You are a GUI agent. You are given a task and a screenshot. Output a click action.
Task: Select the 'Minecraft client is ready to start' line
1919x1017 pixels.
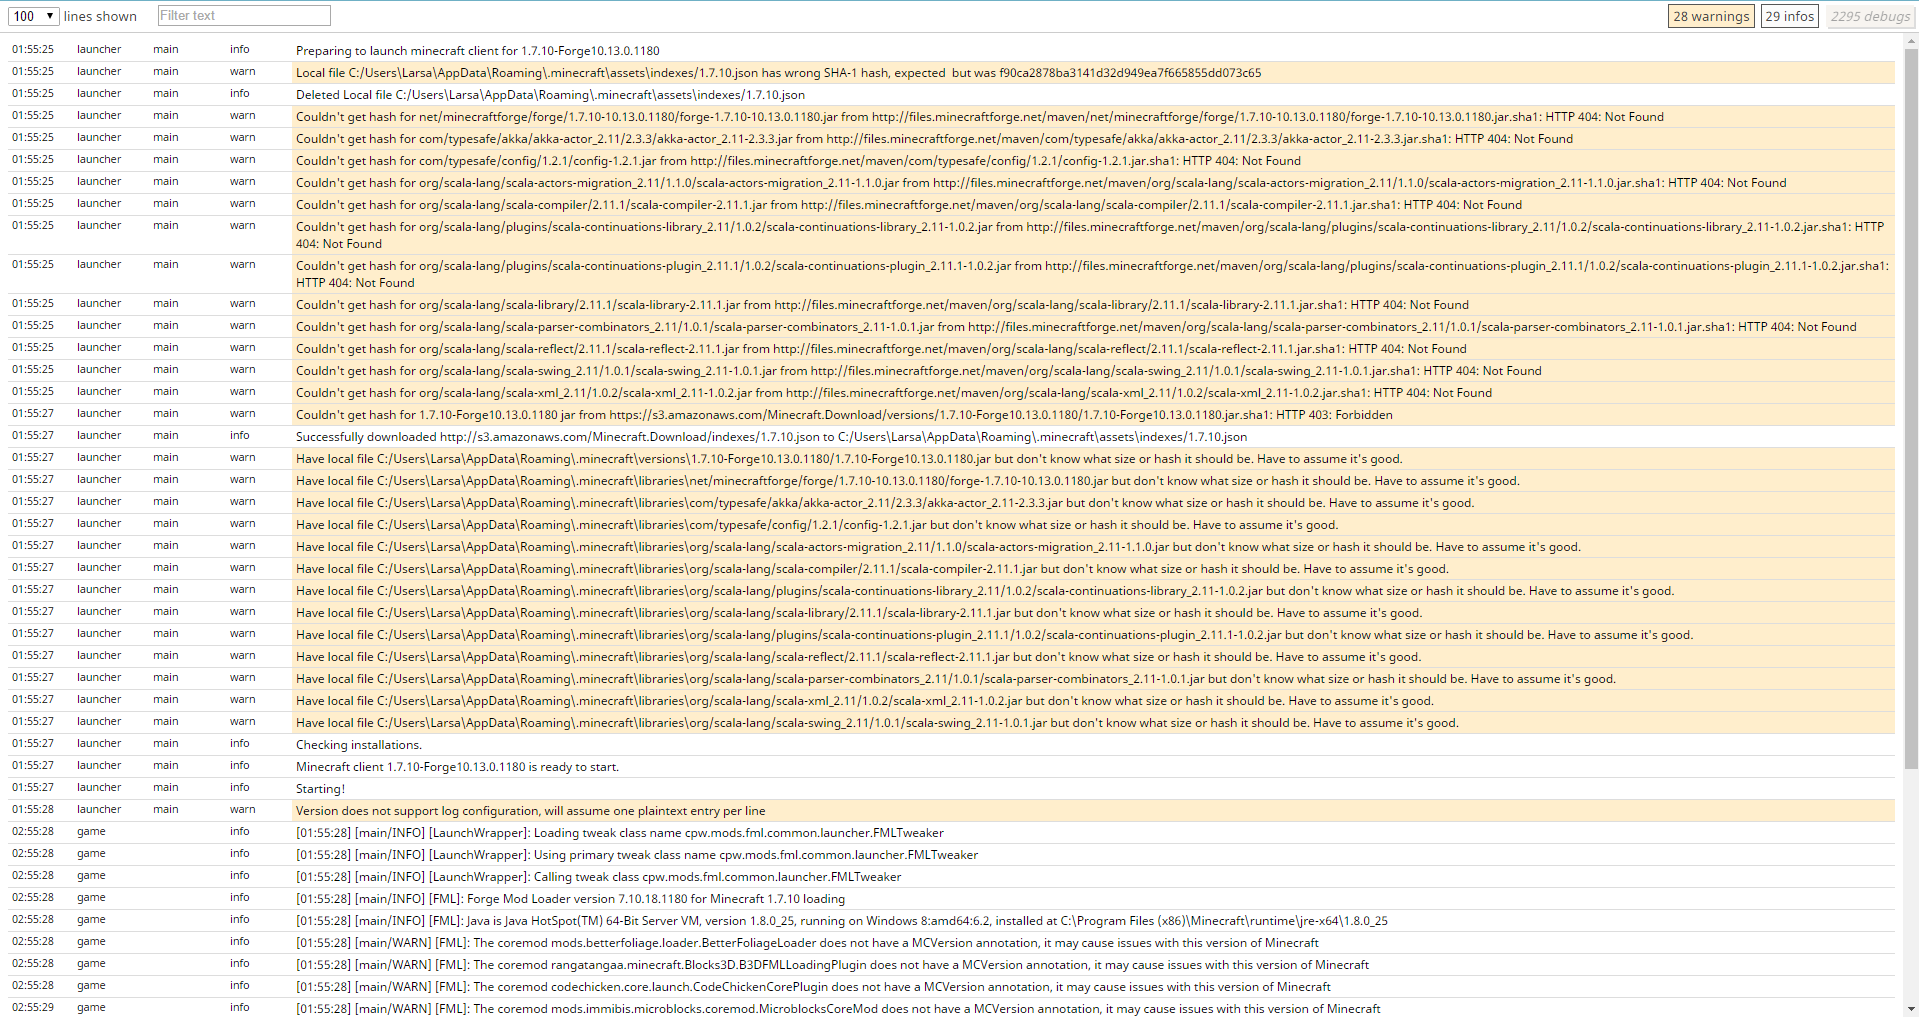[457, 766]
